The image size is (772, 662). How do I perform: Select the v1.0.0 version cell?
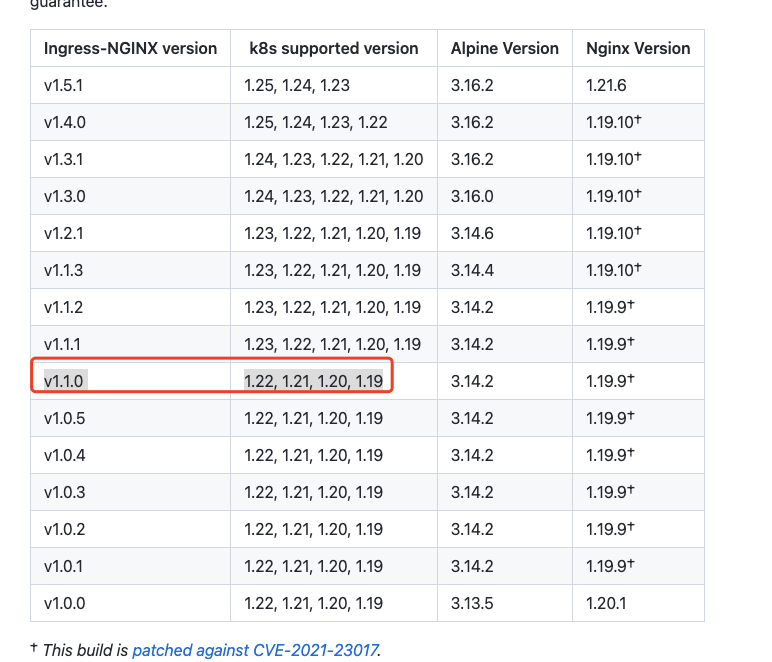(x=130, y=603)
